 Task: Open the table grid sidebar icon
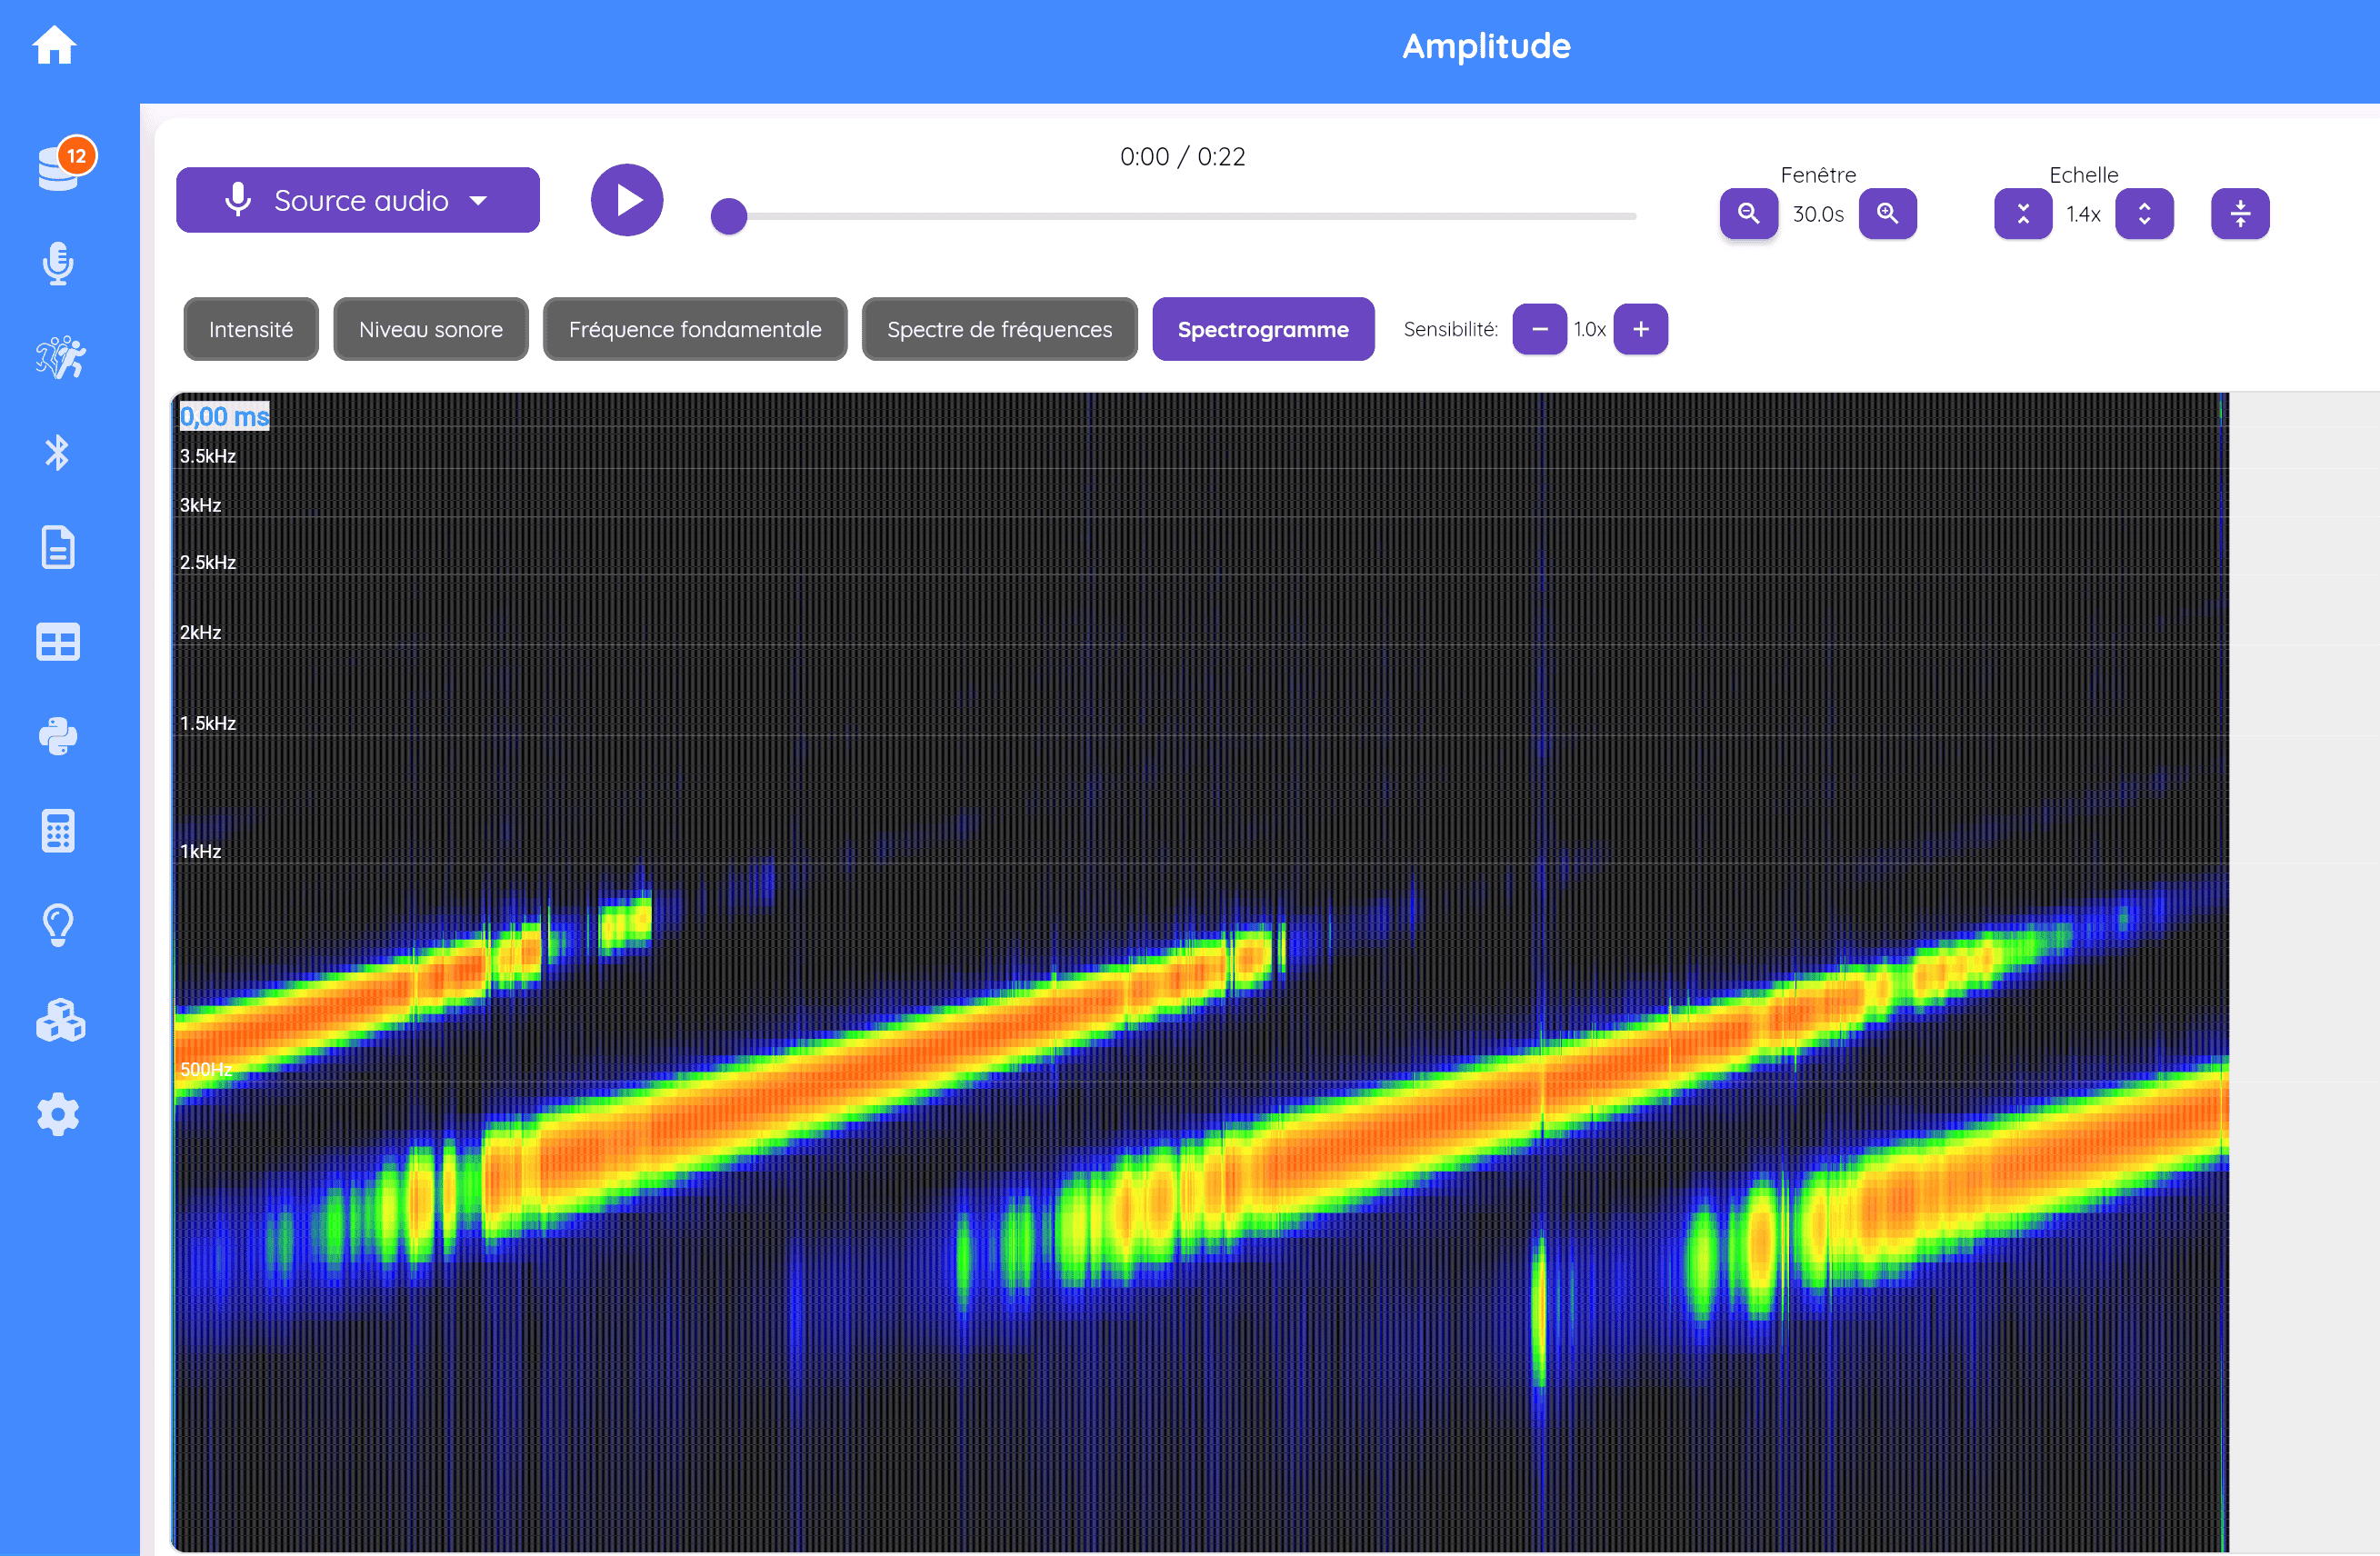[58, 642]
